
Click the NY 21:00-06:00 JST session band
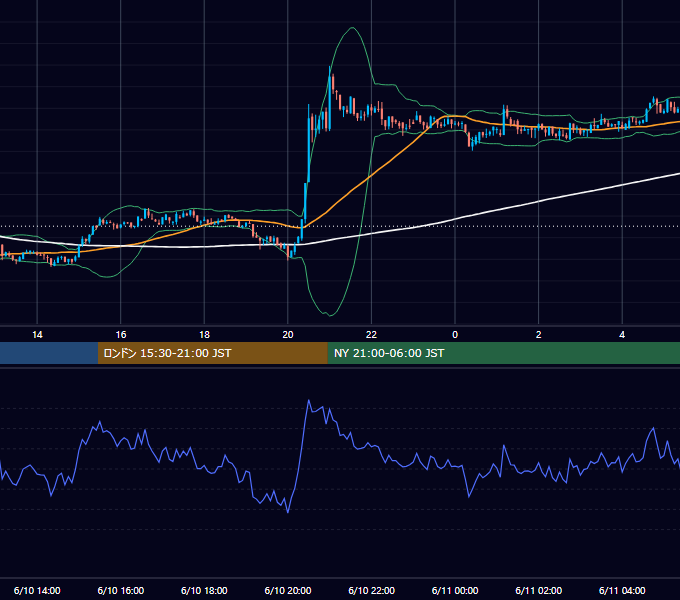503,353
